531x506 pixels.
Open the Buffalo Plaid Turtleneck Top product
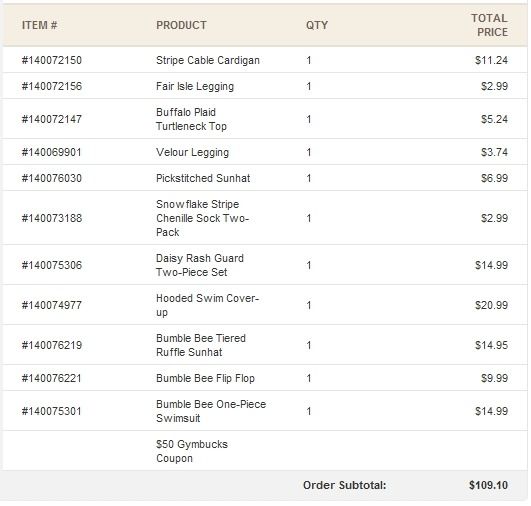click(x=191, y=119)
